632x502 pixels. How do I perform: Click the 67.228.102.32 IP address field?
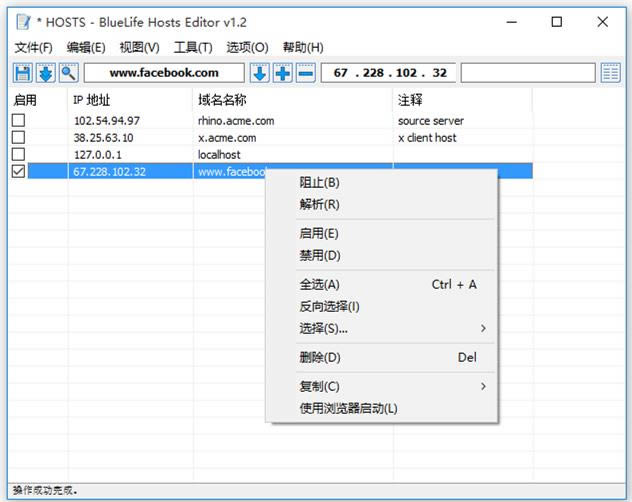tap(389, 73)
